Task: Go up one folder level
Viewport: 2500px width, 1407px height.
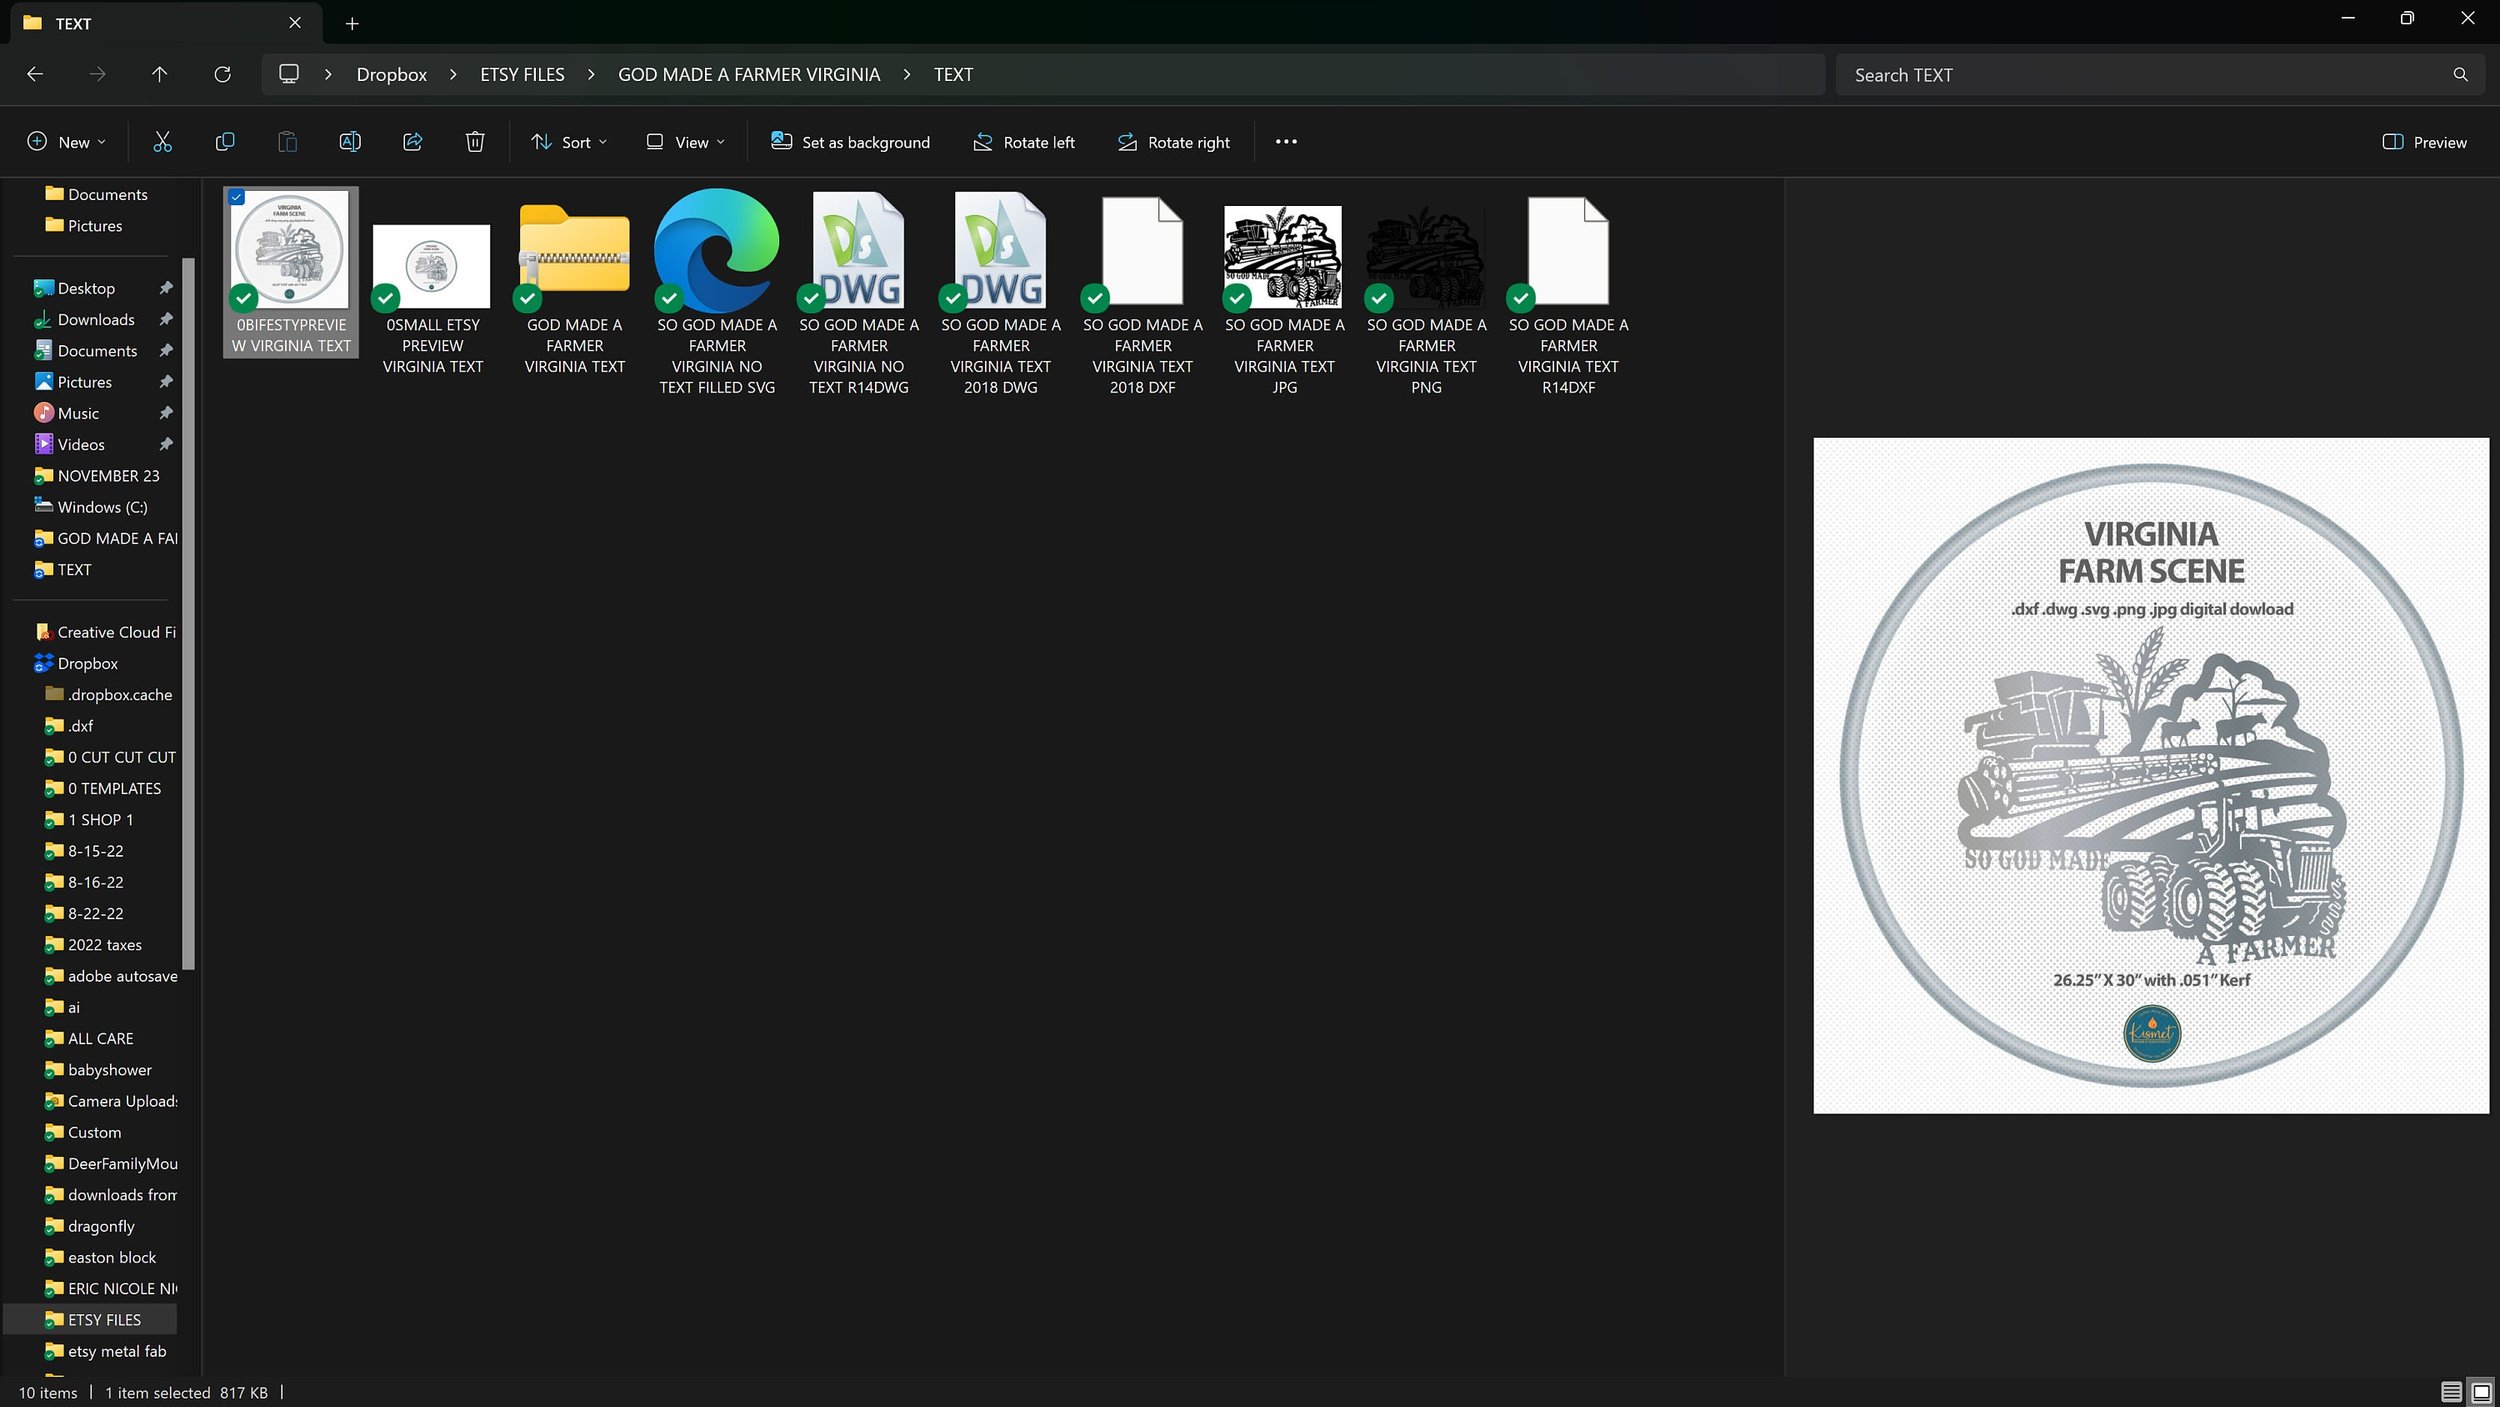Action: point(159,75)
